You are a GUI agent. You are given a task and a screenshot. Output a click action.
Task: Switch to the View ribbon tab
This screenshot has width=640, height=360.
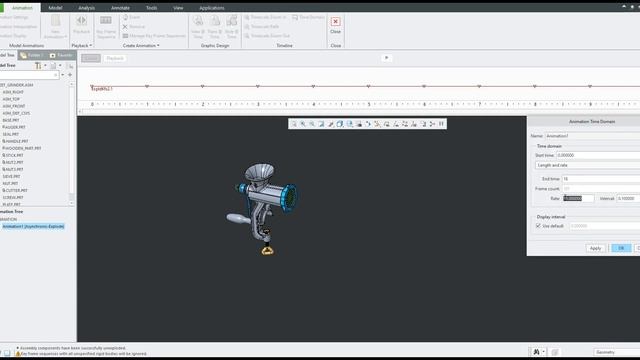pyautogui.click(x=178, y=8)
